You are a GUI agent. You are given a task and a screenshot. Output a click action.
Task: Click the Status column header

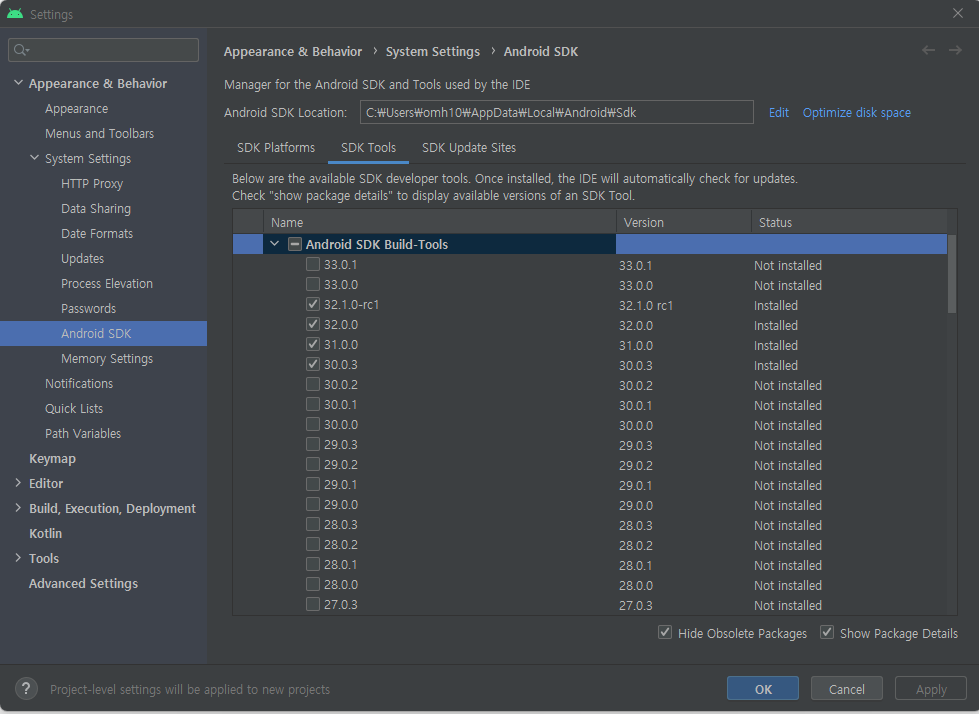point(849,222)
